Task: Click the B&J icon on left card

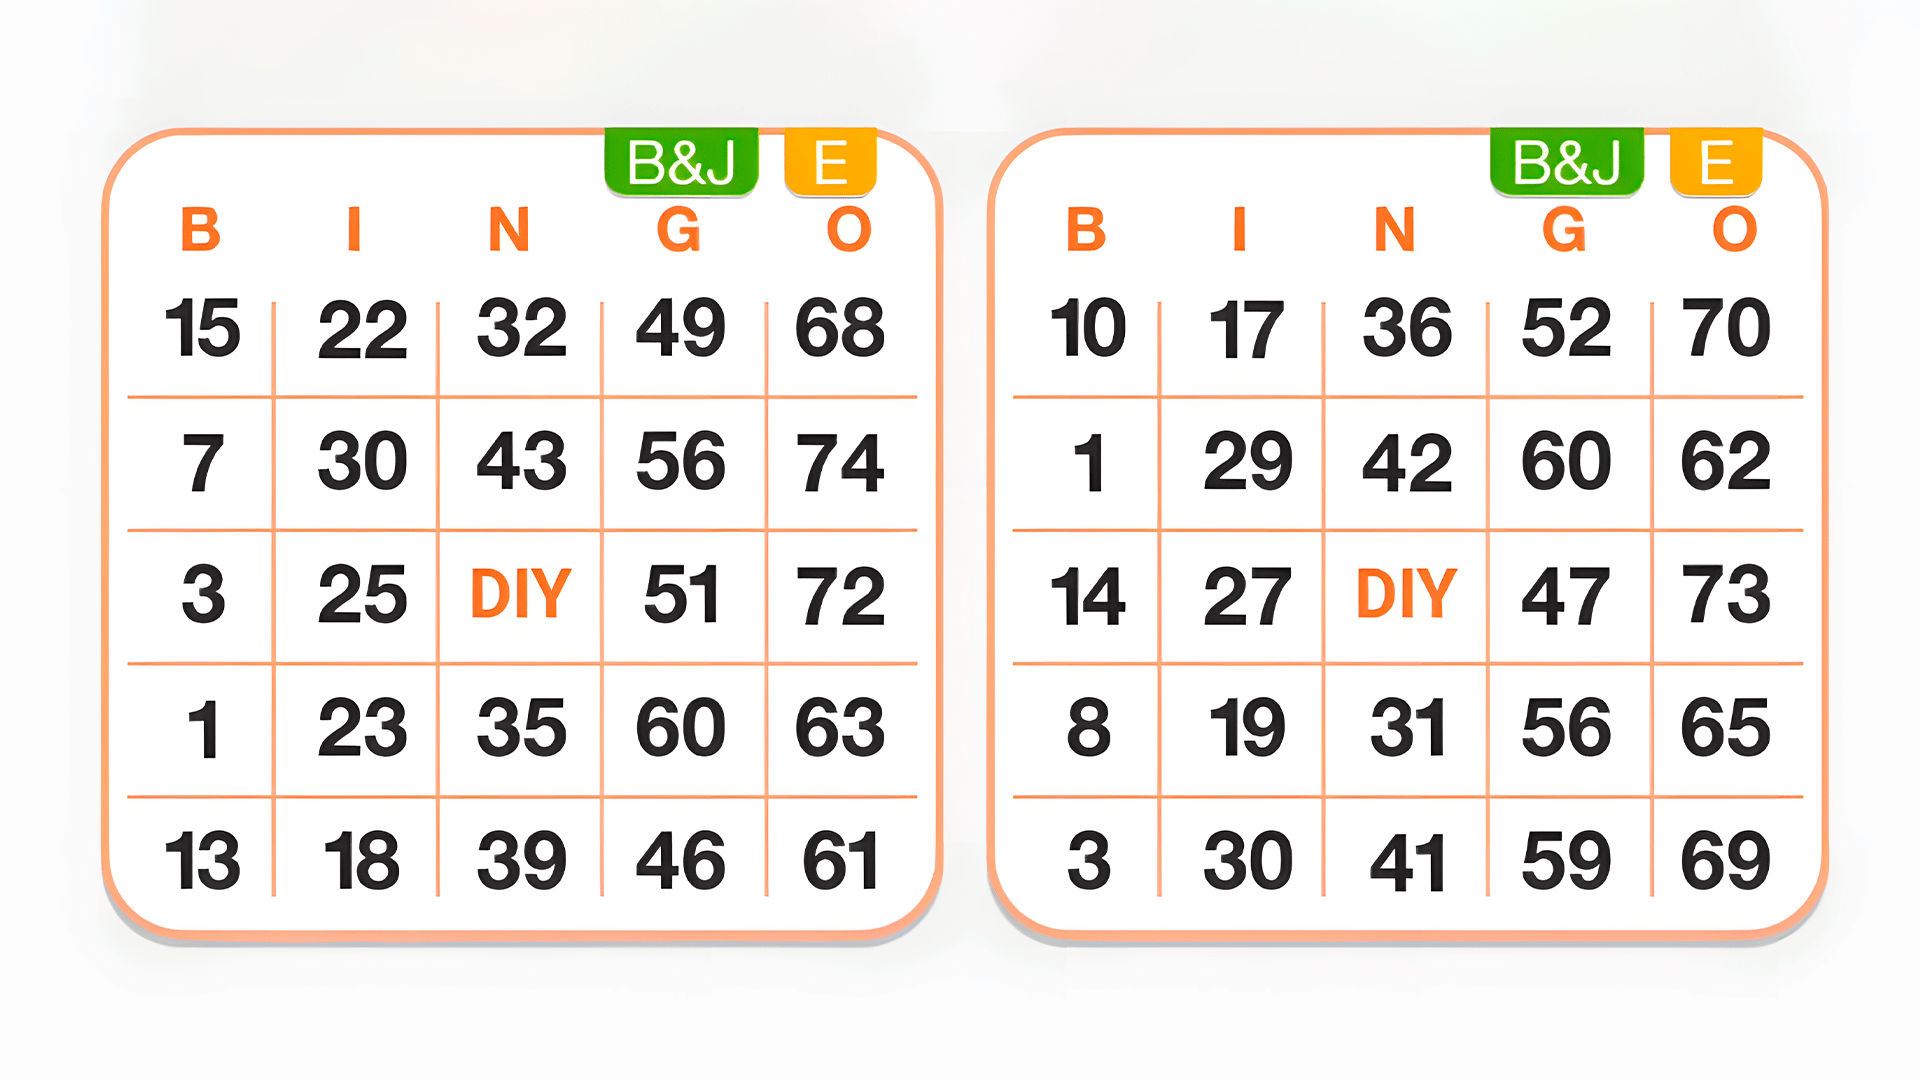Action: (673, 158)
